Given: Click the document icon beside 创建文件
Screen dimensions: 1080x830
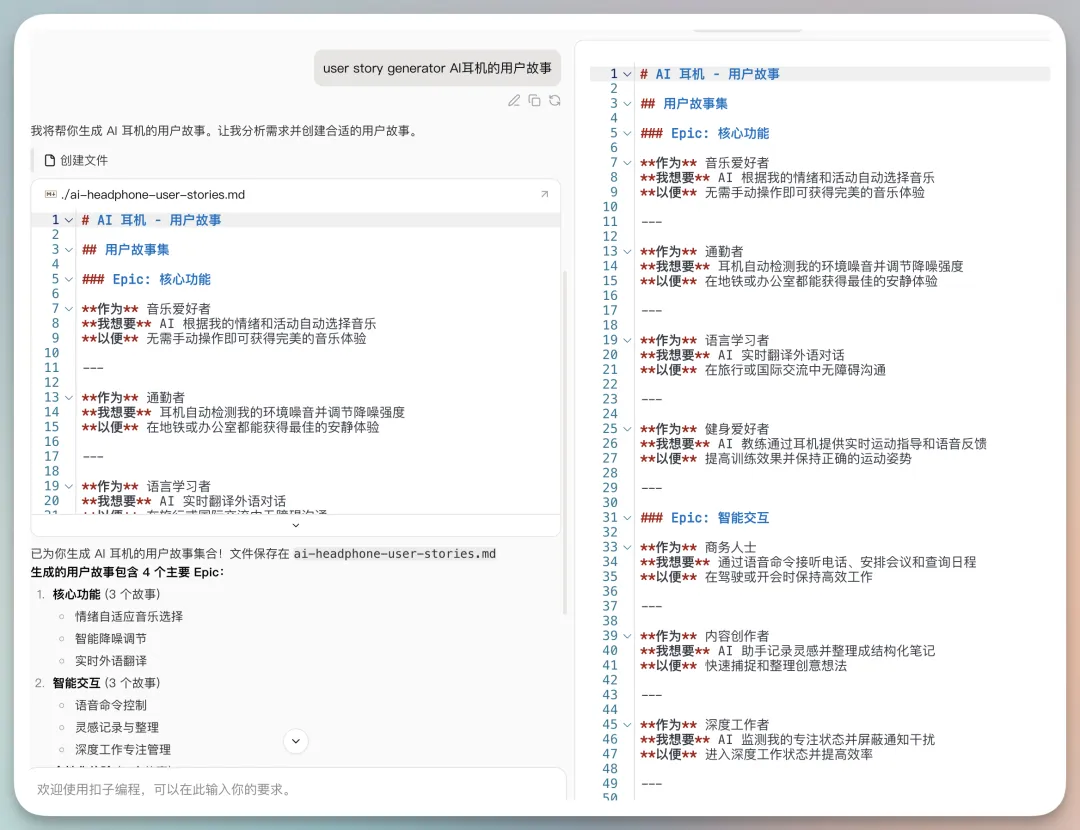Looking at the screenshot, I should pyautogui.click(x=48, y=160).
